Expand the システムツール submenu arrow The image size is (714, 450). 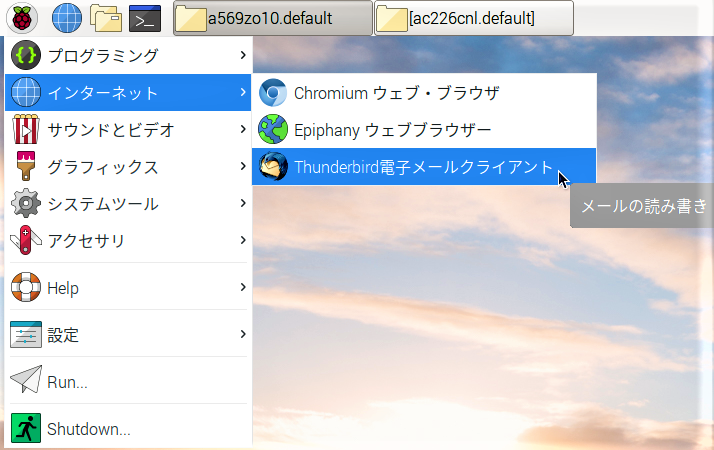243,203
